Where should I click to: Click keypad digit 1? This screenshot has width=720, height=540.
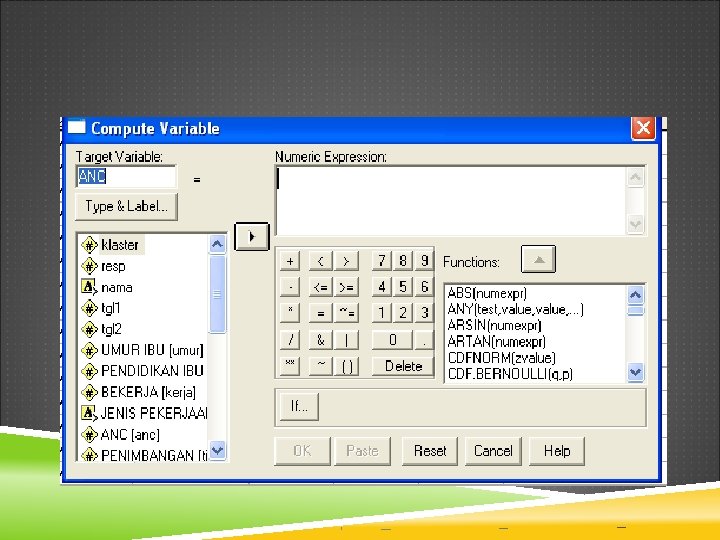382,313
